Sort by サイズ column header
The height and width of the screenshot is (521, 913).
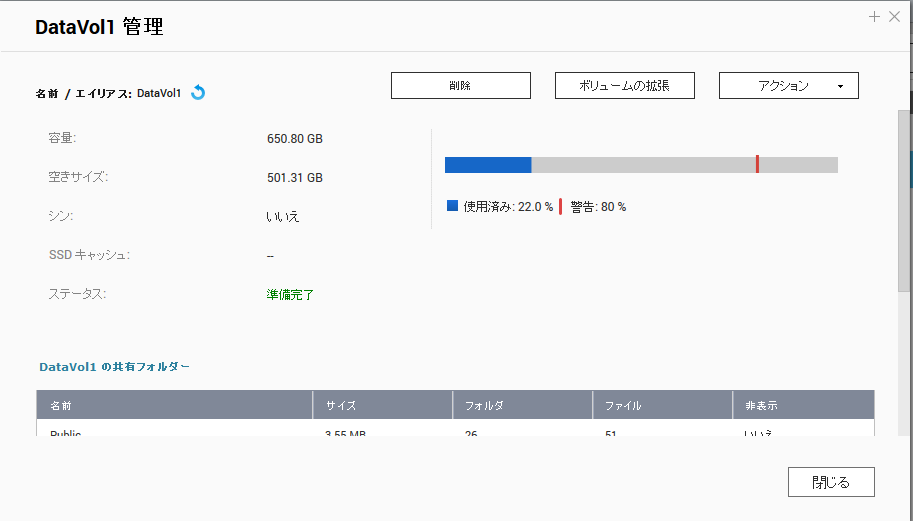tap(383, 405)
